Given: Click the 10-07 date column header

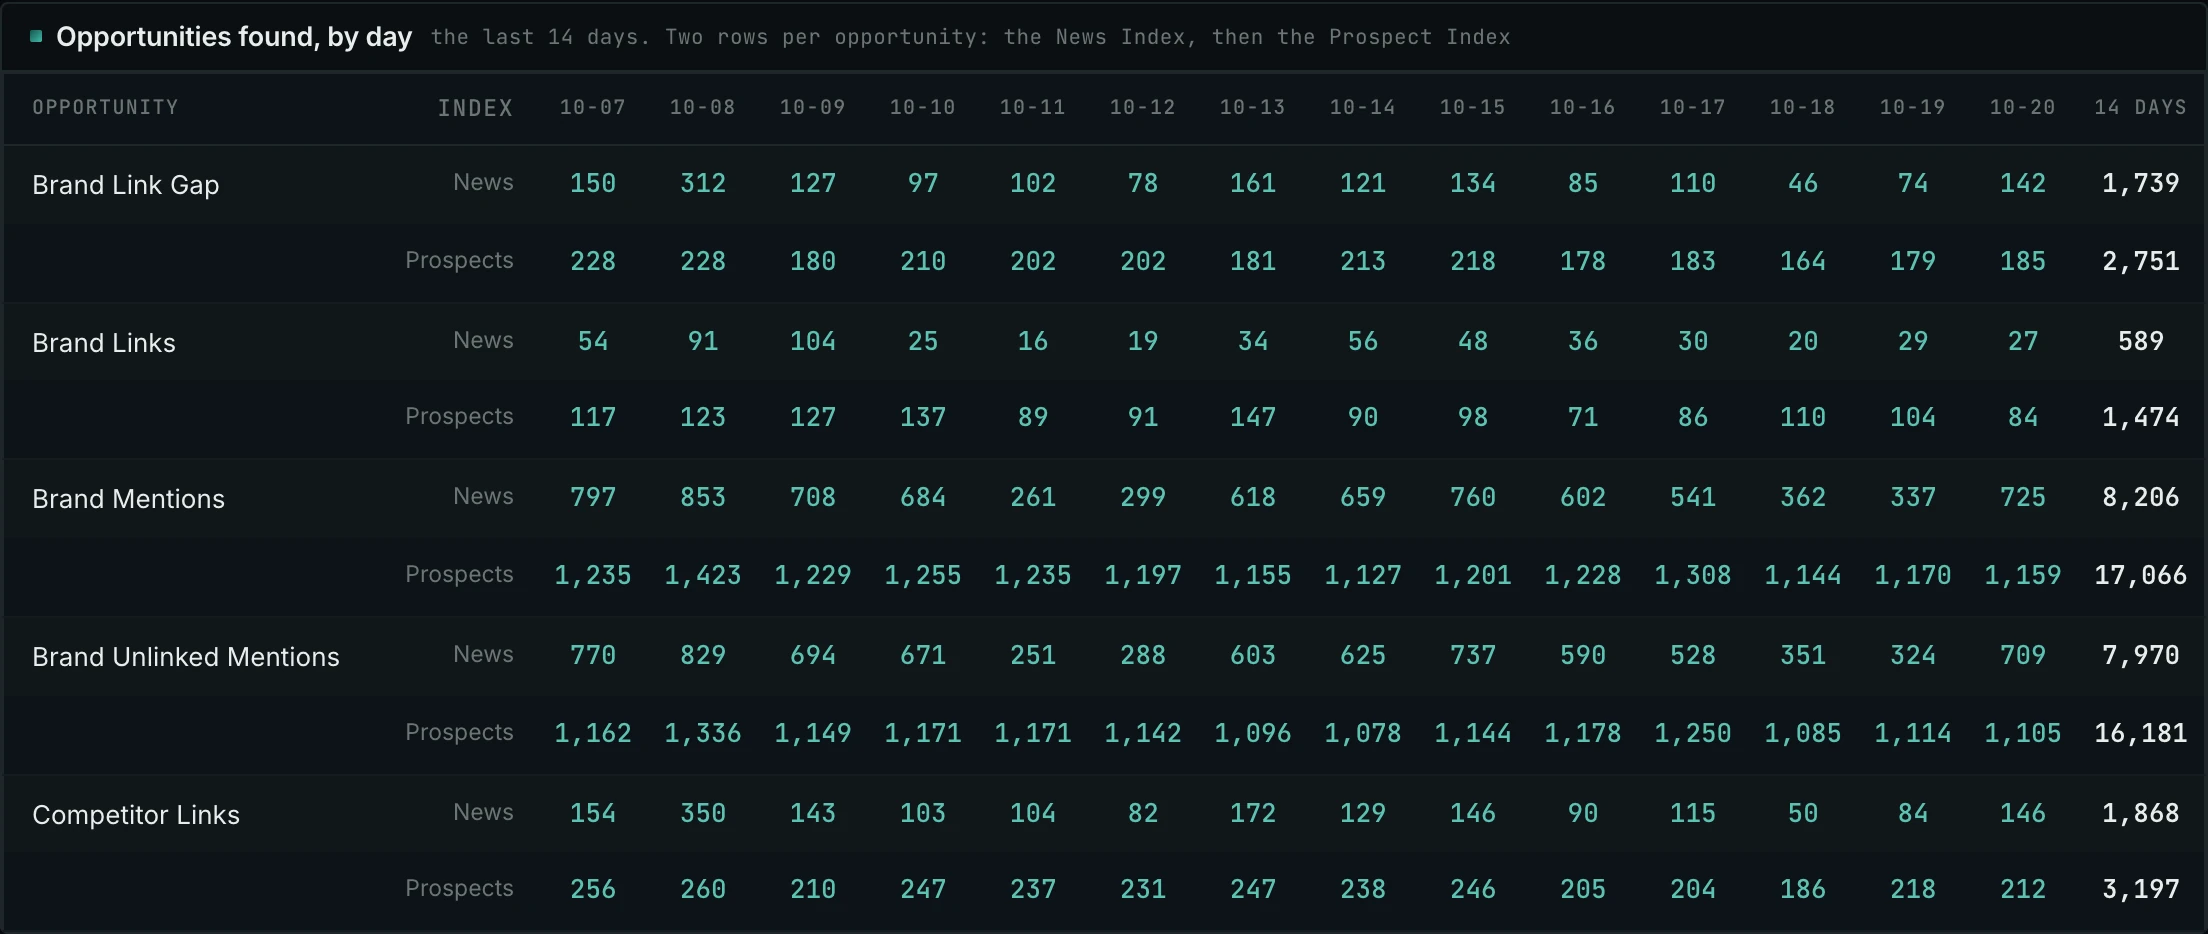Looking at the screenshot, I should click(592, 107).
